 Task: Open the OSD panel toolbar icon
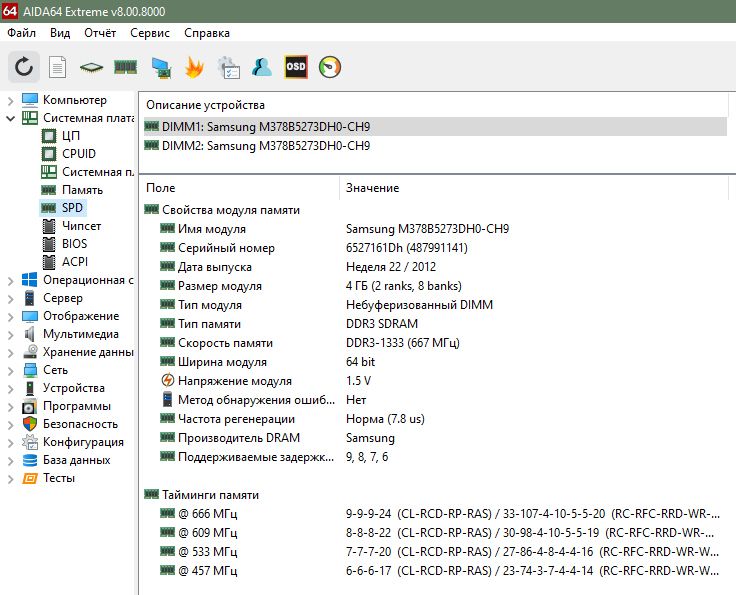click(x=296, y=67)
